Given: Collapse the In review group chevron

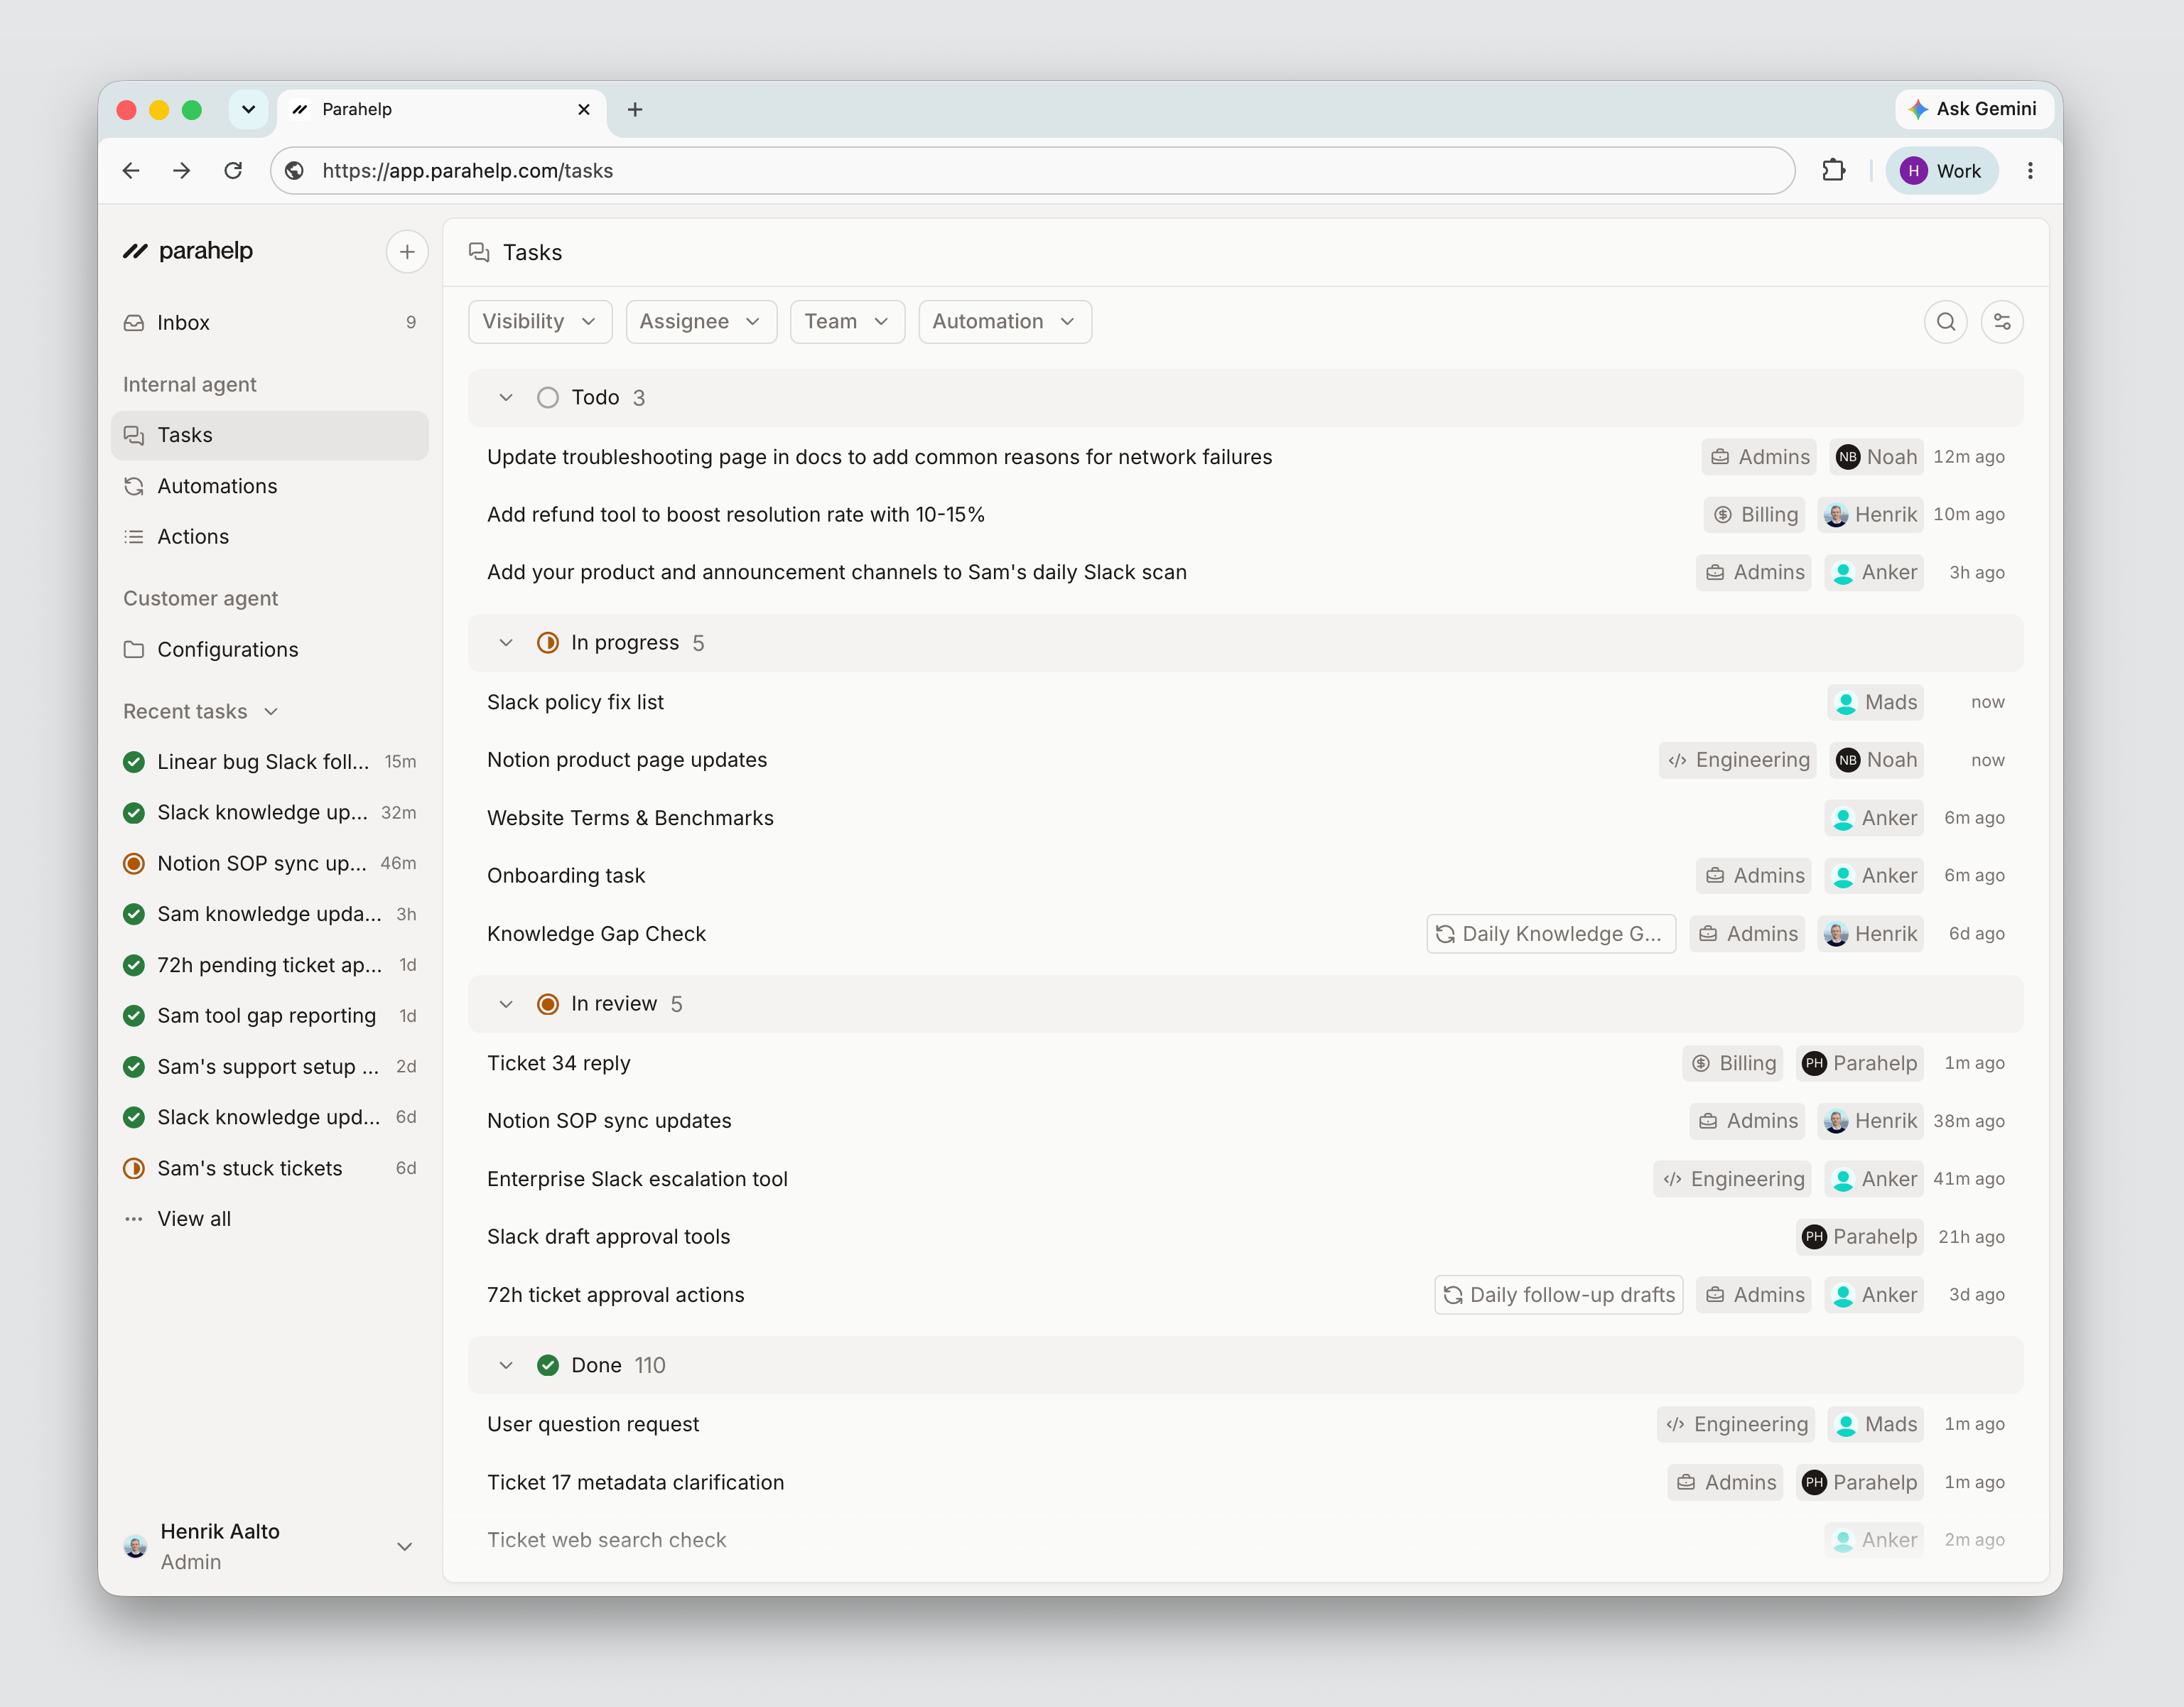Looking at the screenshot, I should tap(506, 1004).
